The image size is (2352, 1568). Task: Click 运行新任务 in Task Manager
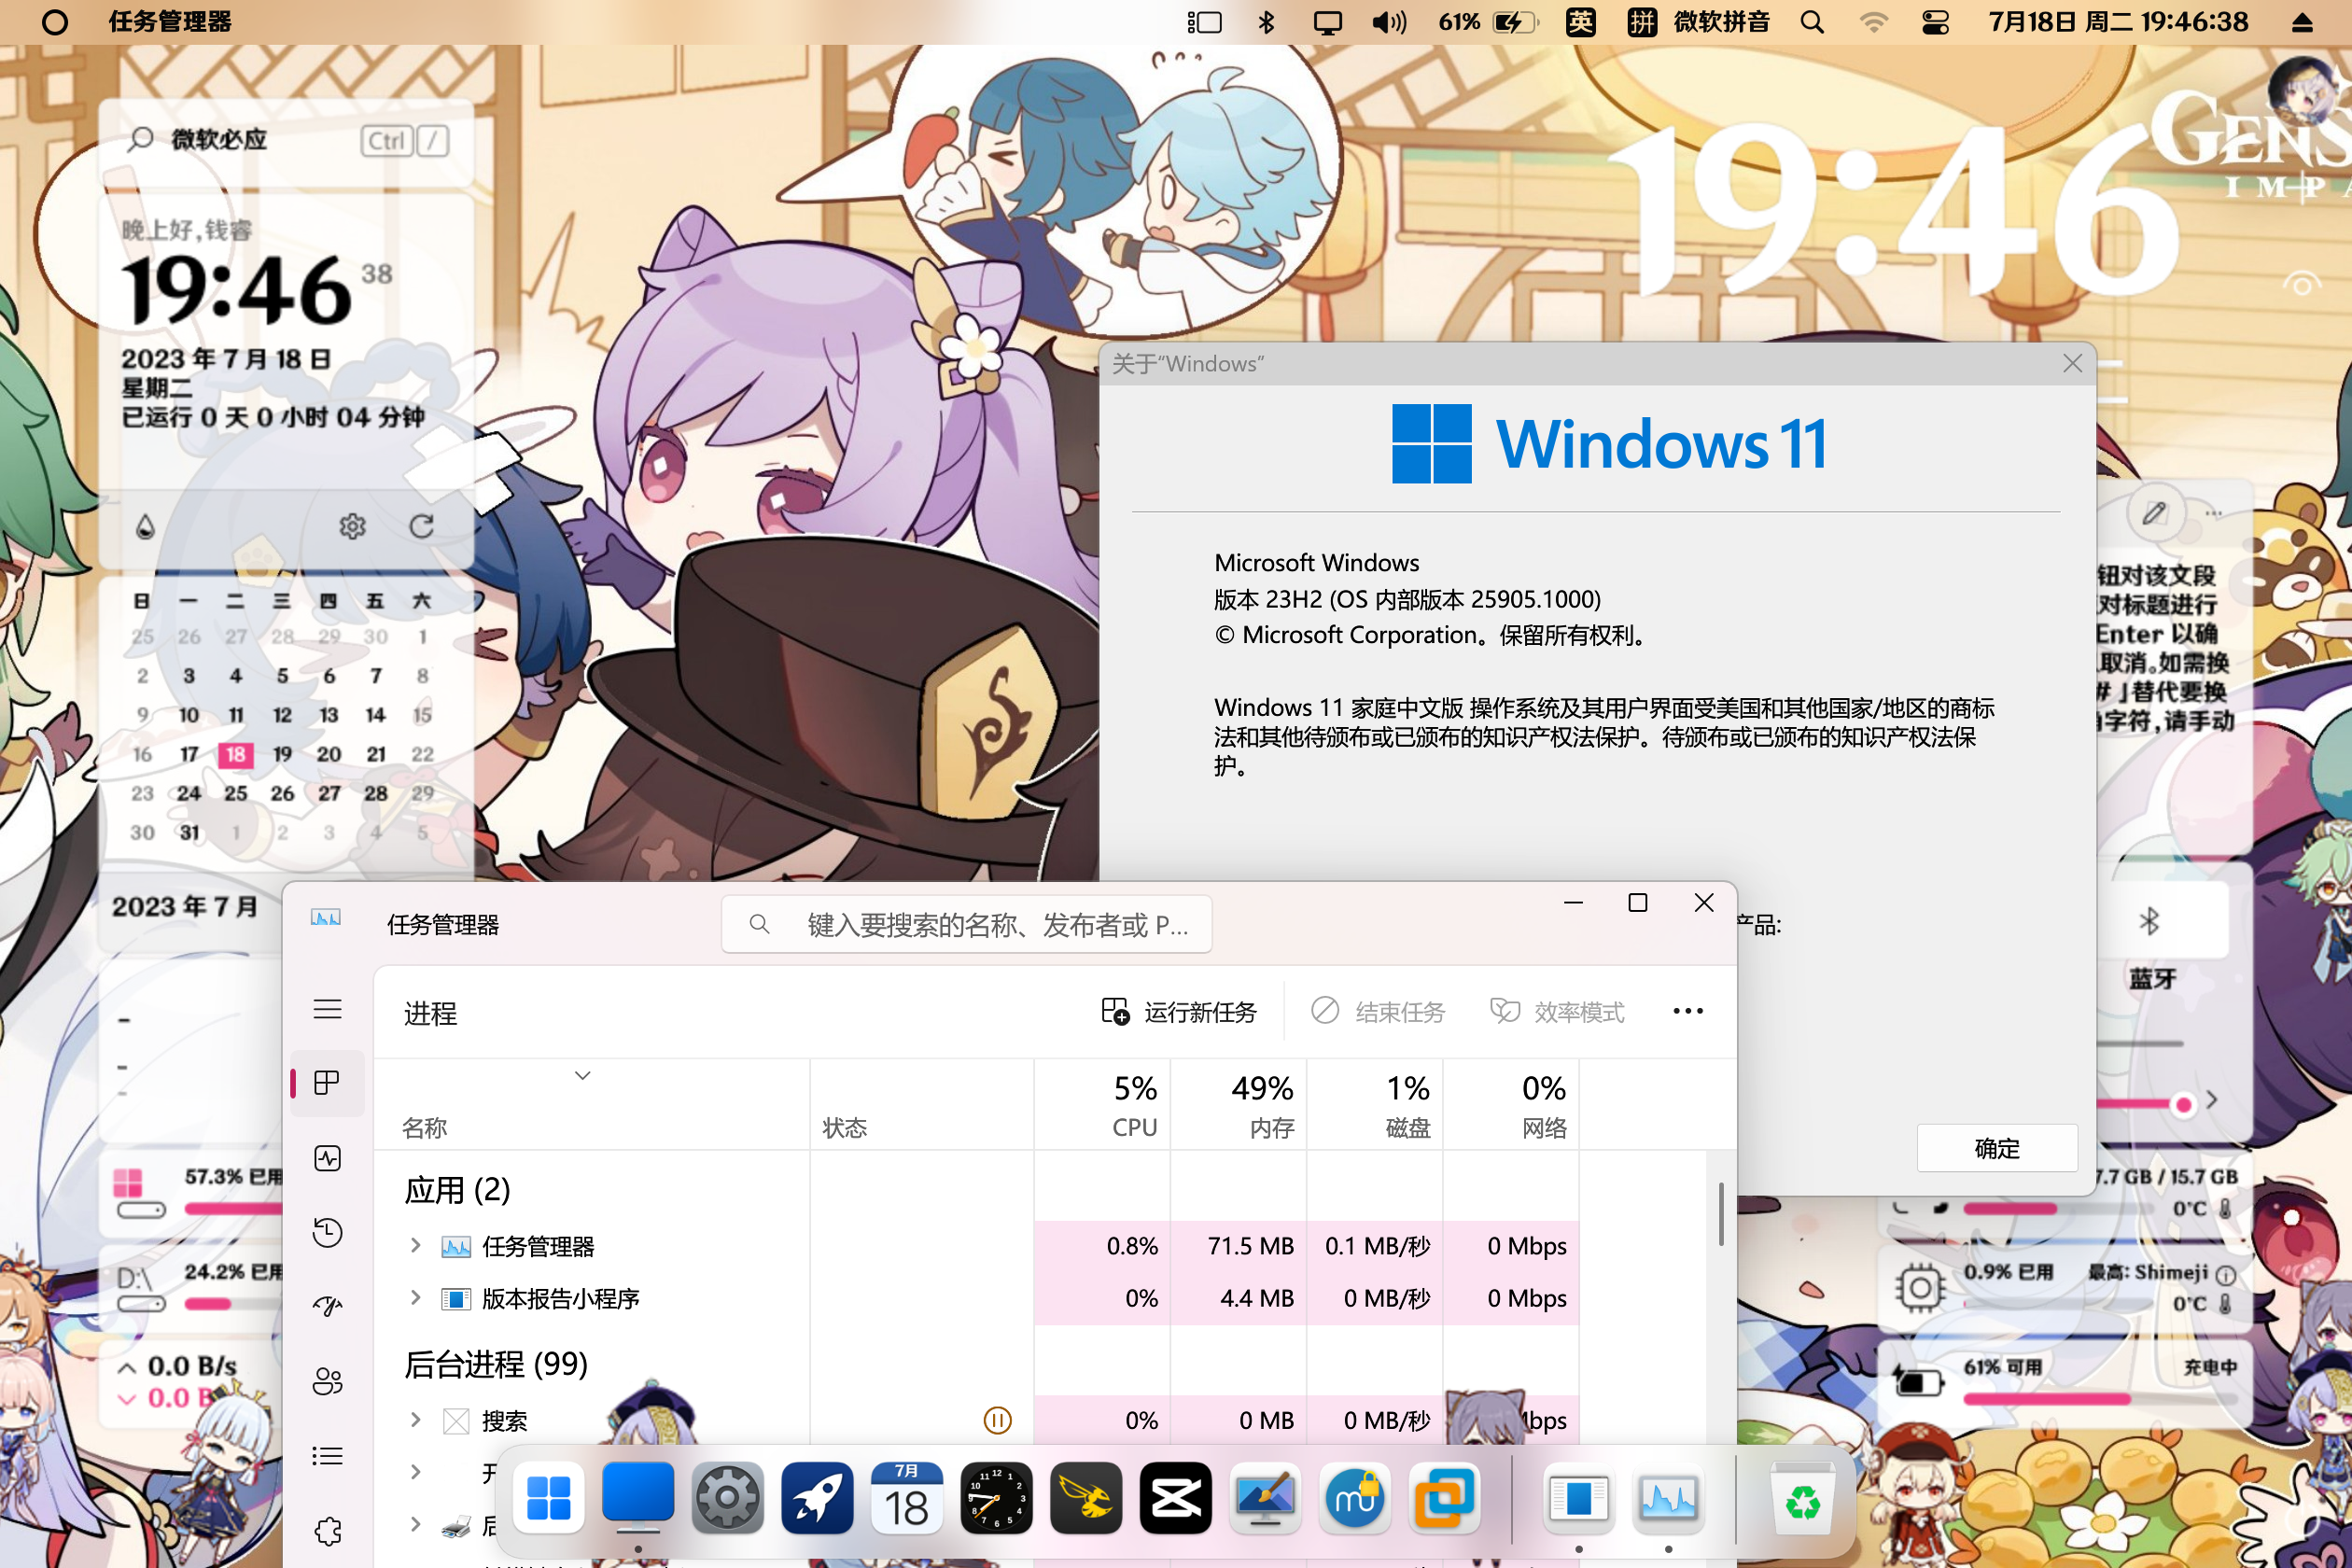[x=1179, y=1012]
